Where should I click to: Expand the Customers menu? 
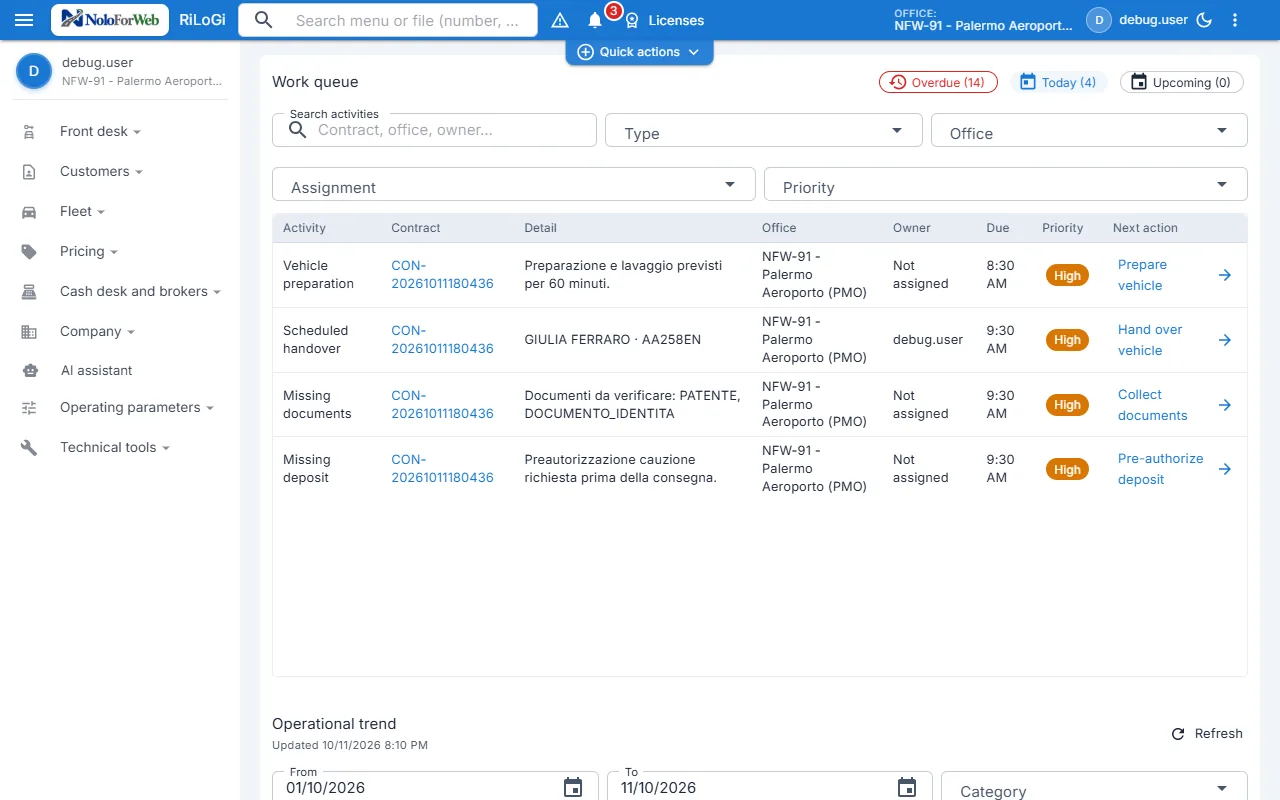click(101, 171)
